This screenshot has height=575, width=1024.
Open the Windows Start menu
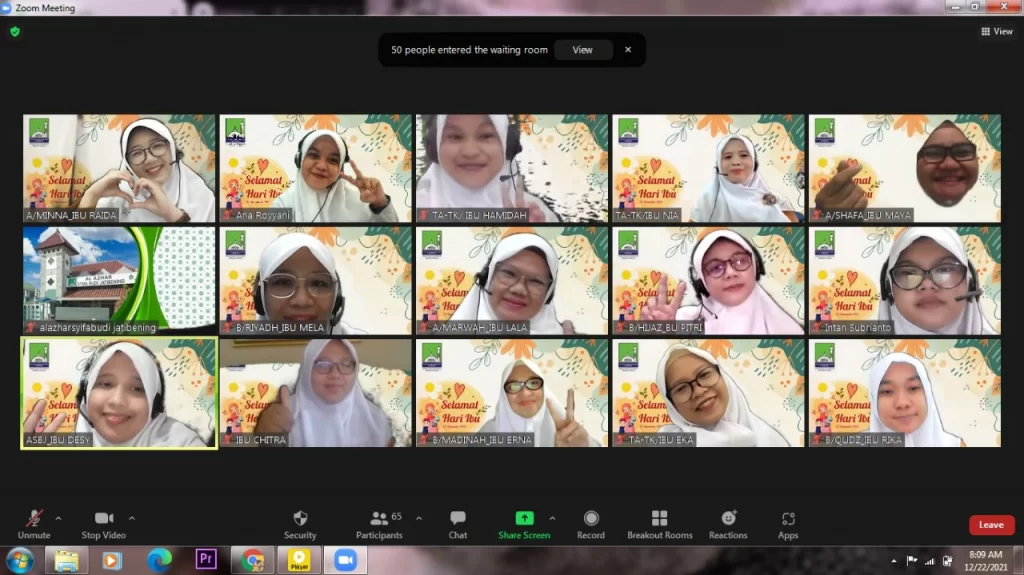click(x=20, y=561)
